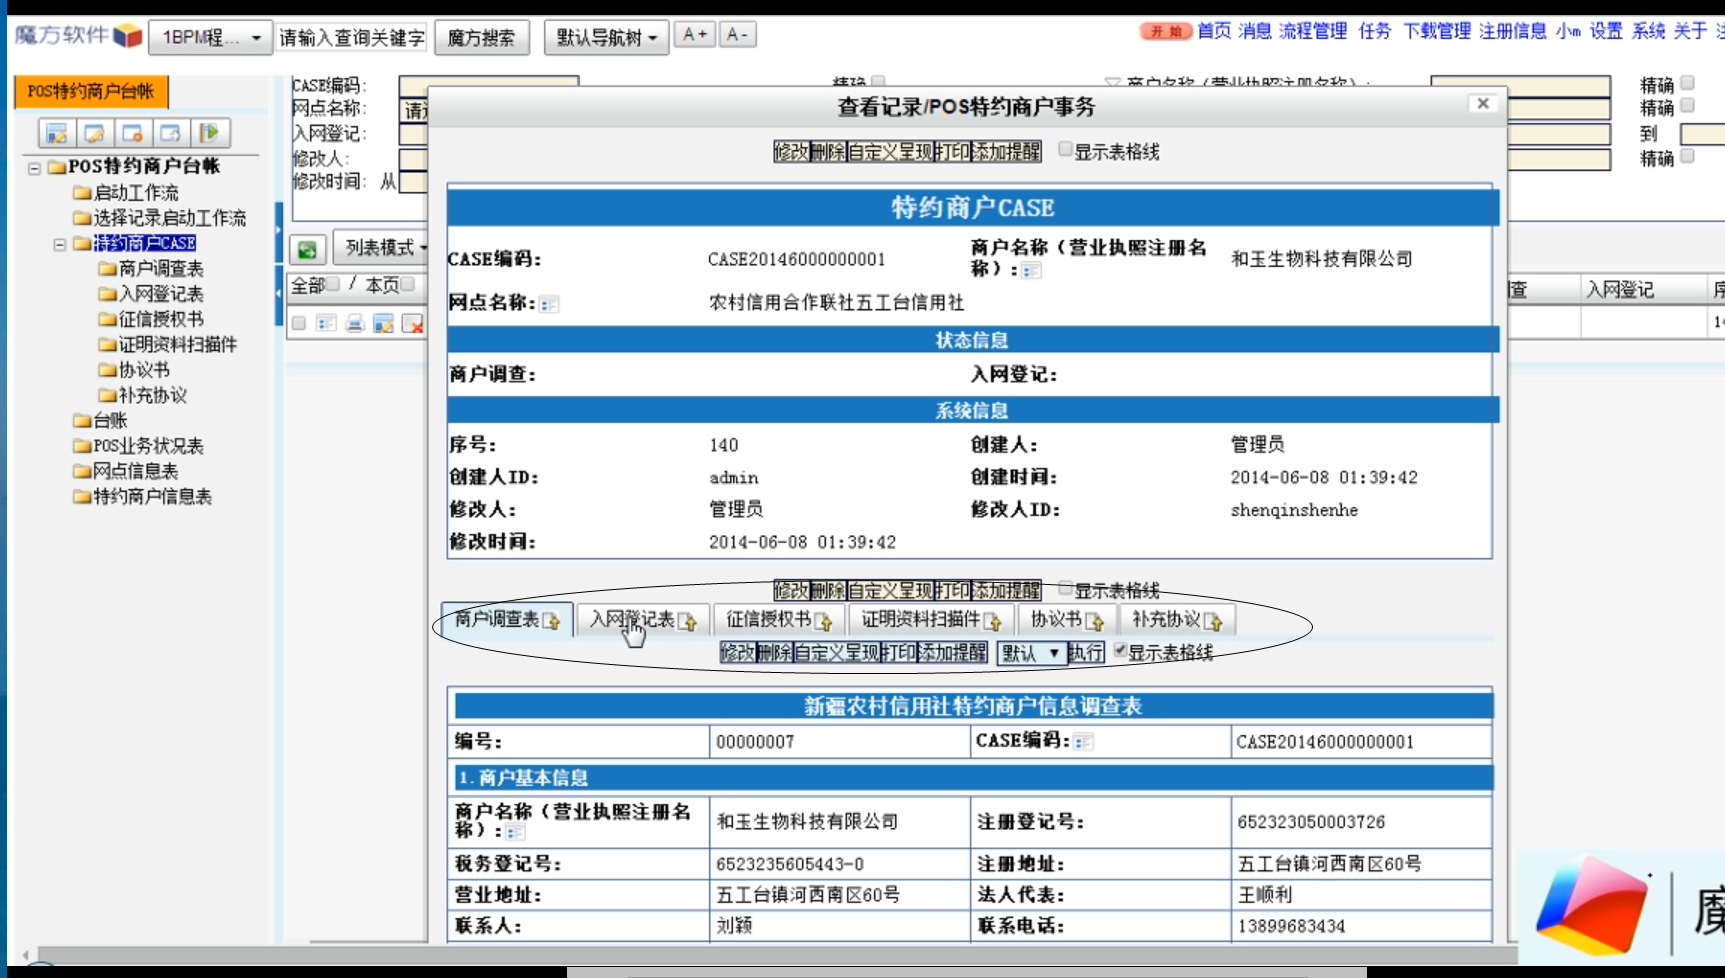Click the printer icon in the list row
Screen dimensions: 1725x978
354,323
